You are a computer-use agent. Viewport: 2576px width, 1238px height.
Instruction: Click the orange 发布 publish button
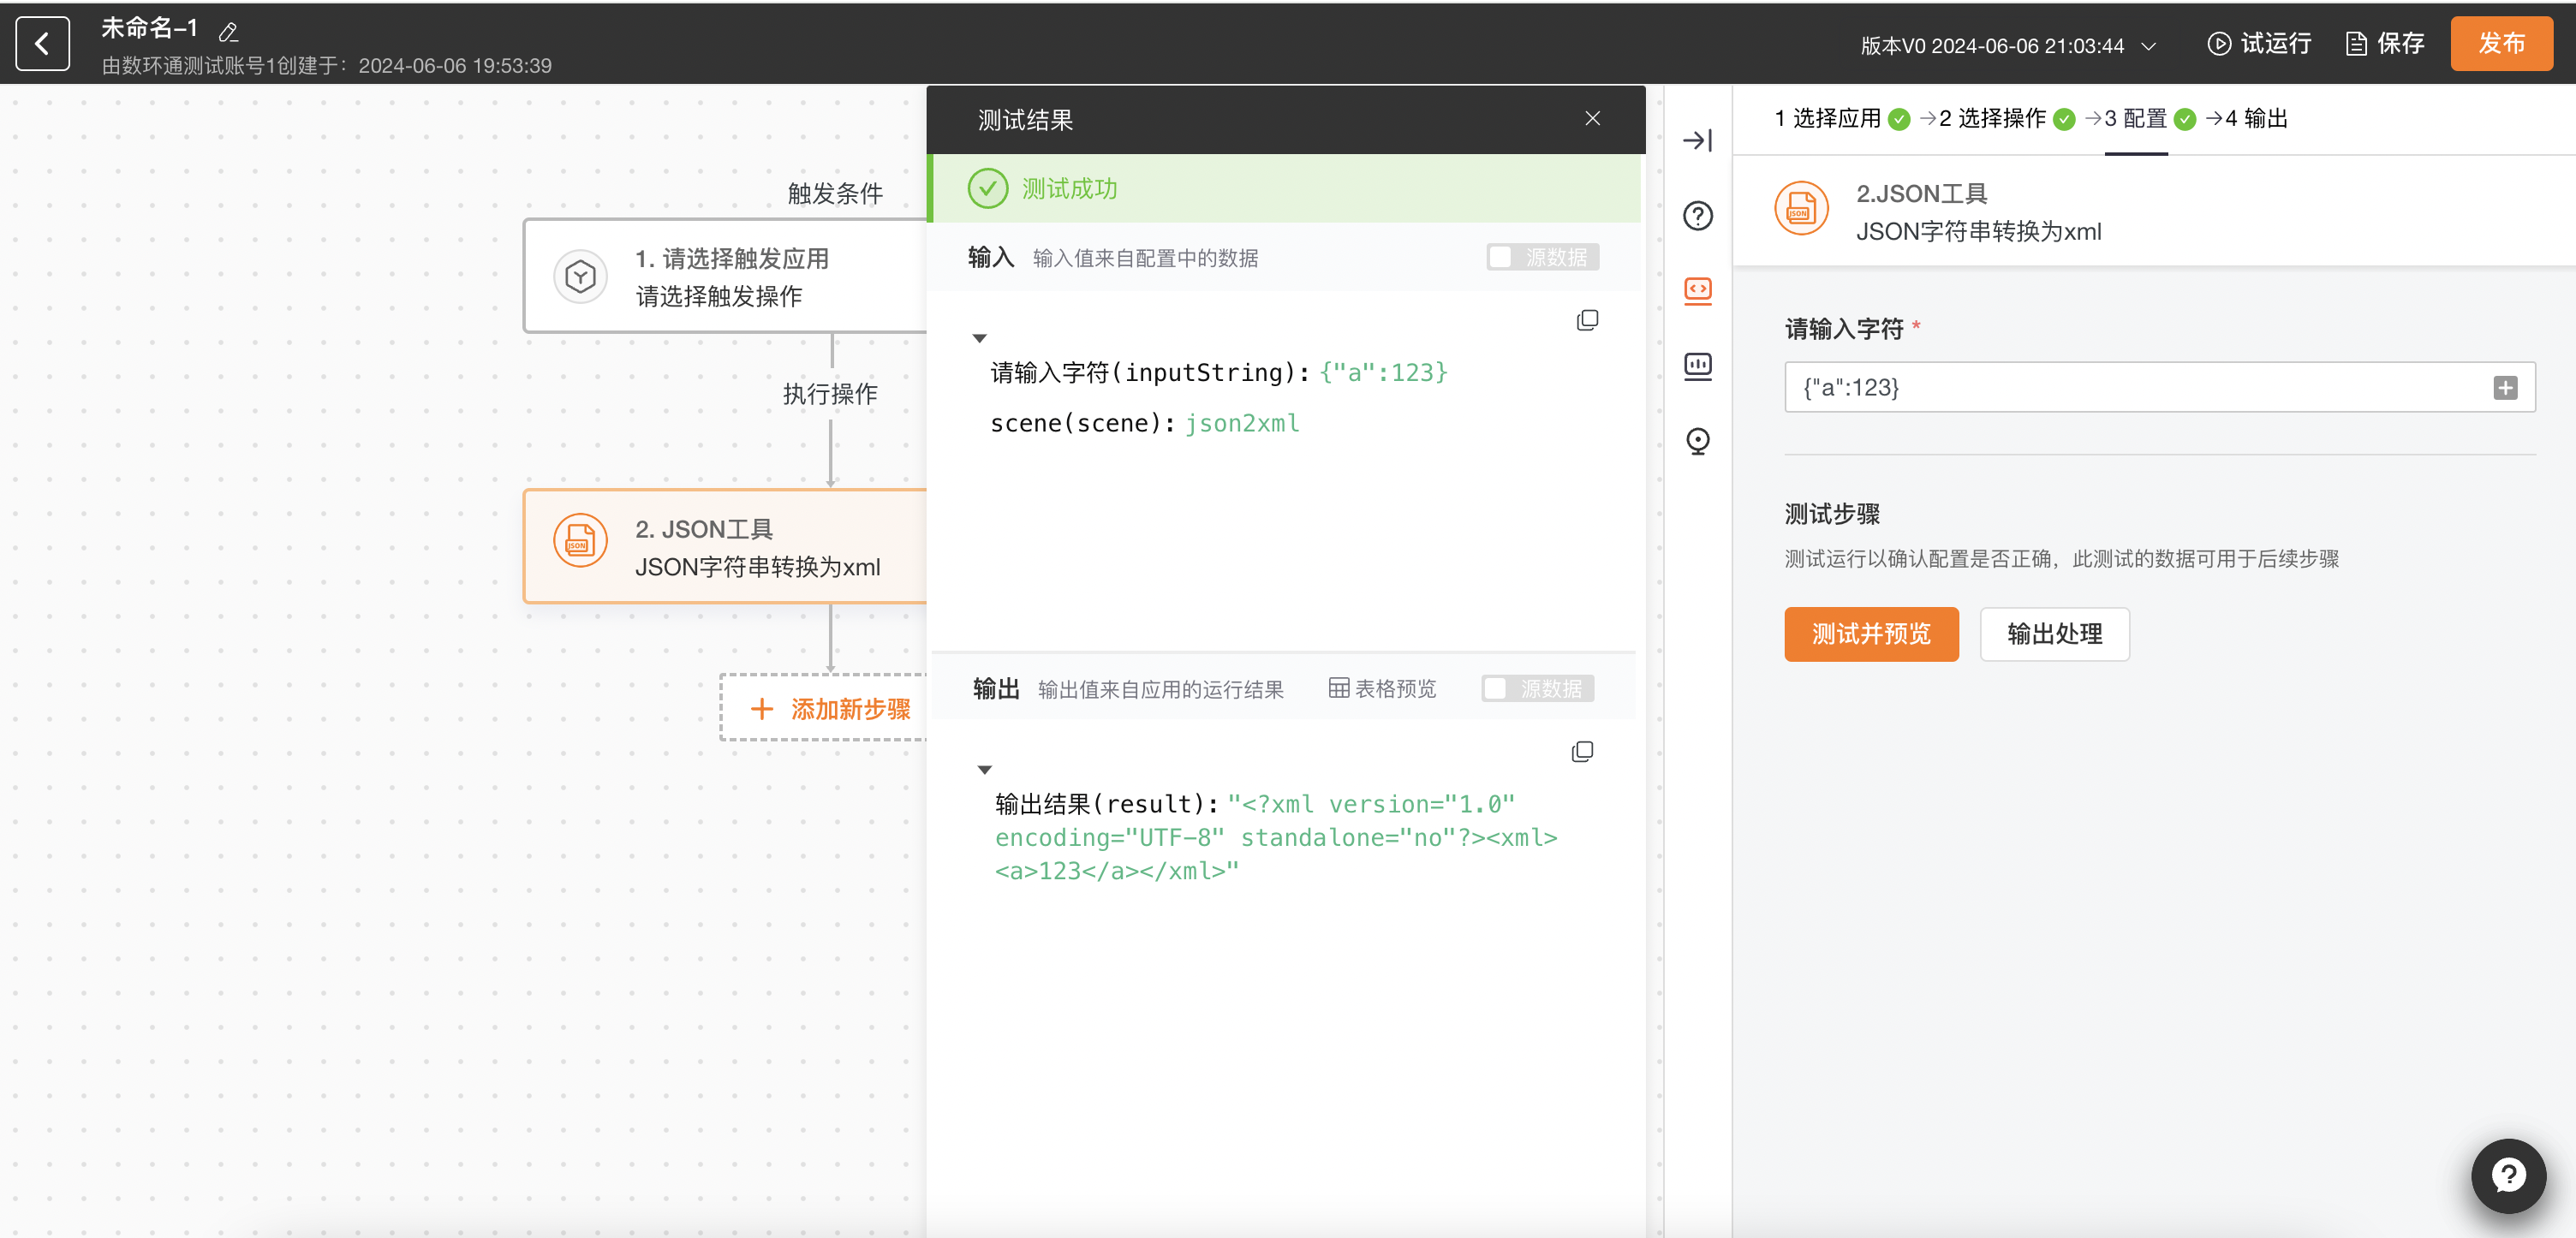click(2501, 44)
